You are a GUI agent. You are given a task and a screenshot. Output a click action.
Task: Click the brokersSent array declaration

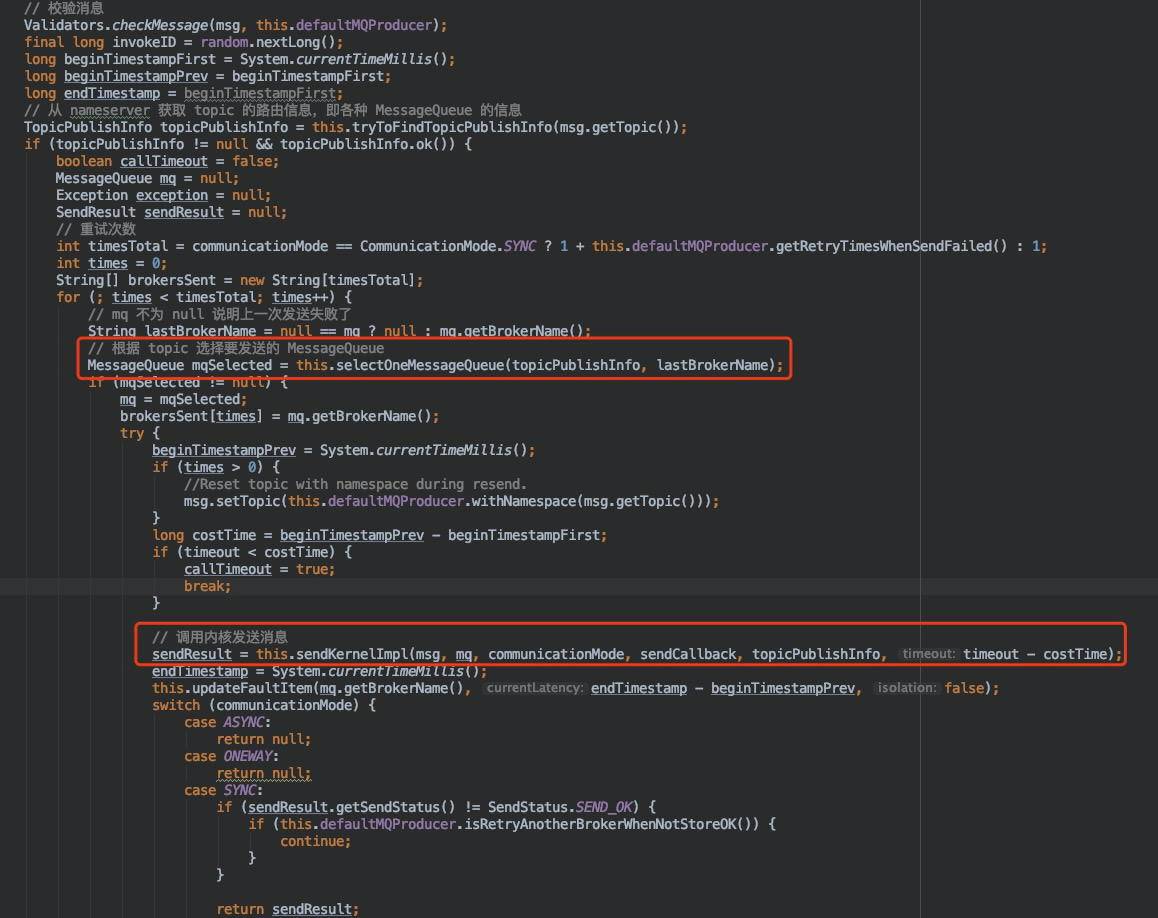coord(239,280)
